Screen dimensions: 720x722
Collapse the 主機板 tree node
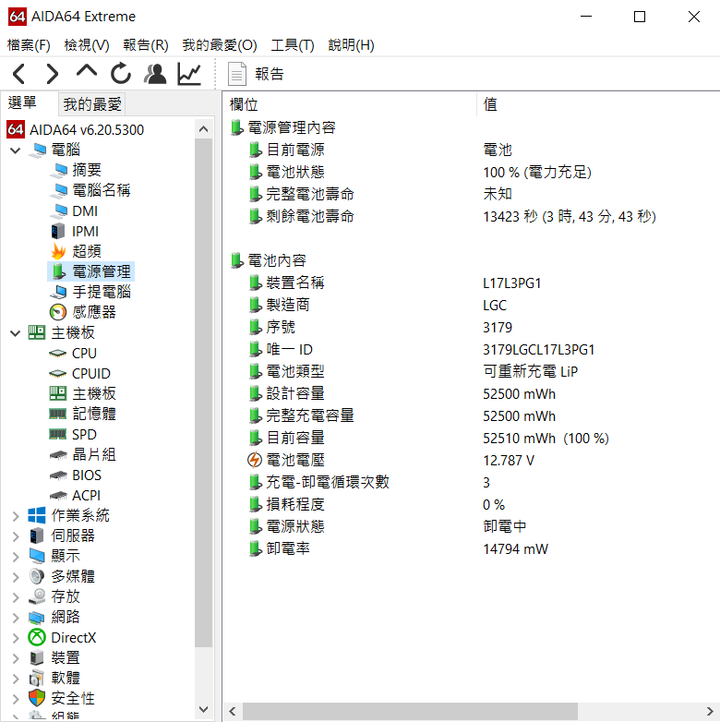coord(15,333)
